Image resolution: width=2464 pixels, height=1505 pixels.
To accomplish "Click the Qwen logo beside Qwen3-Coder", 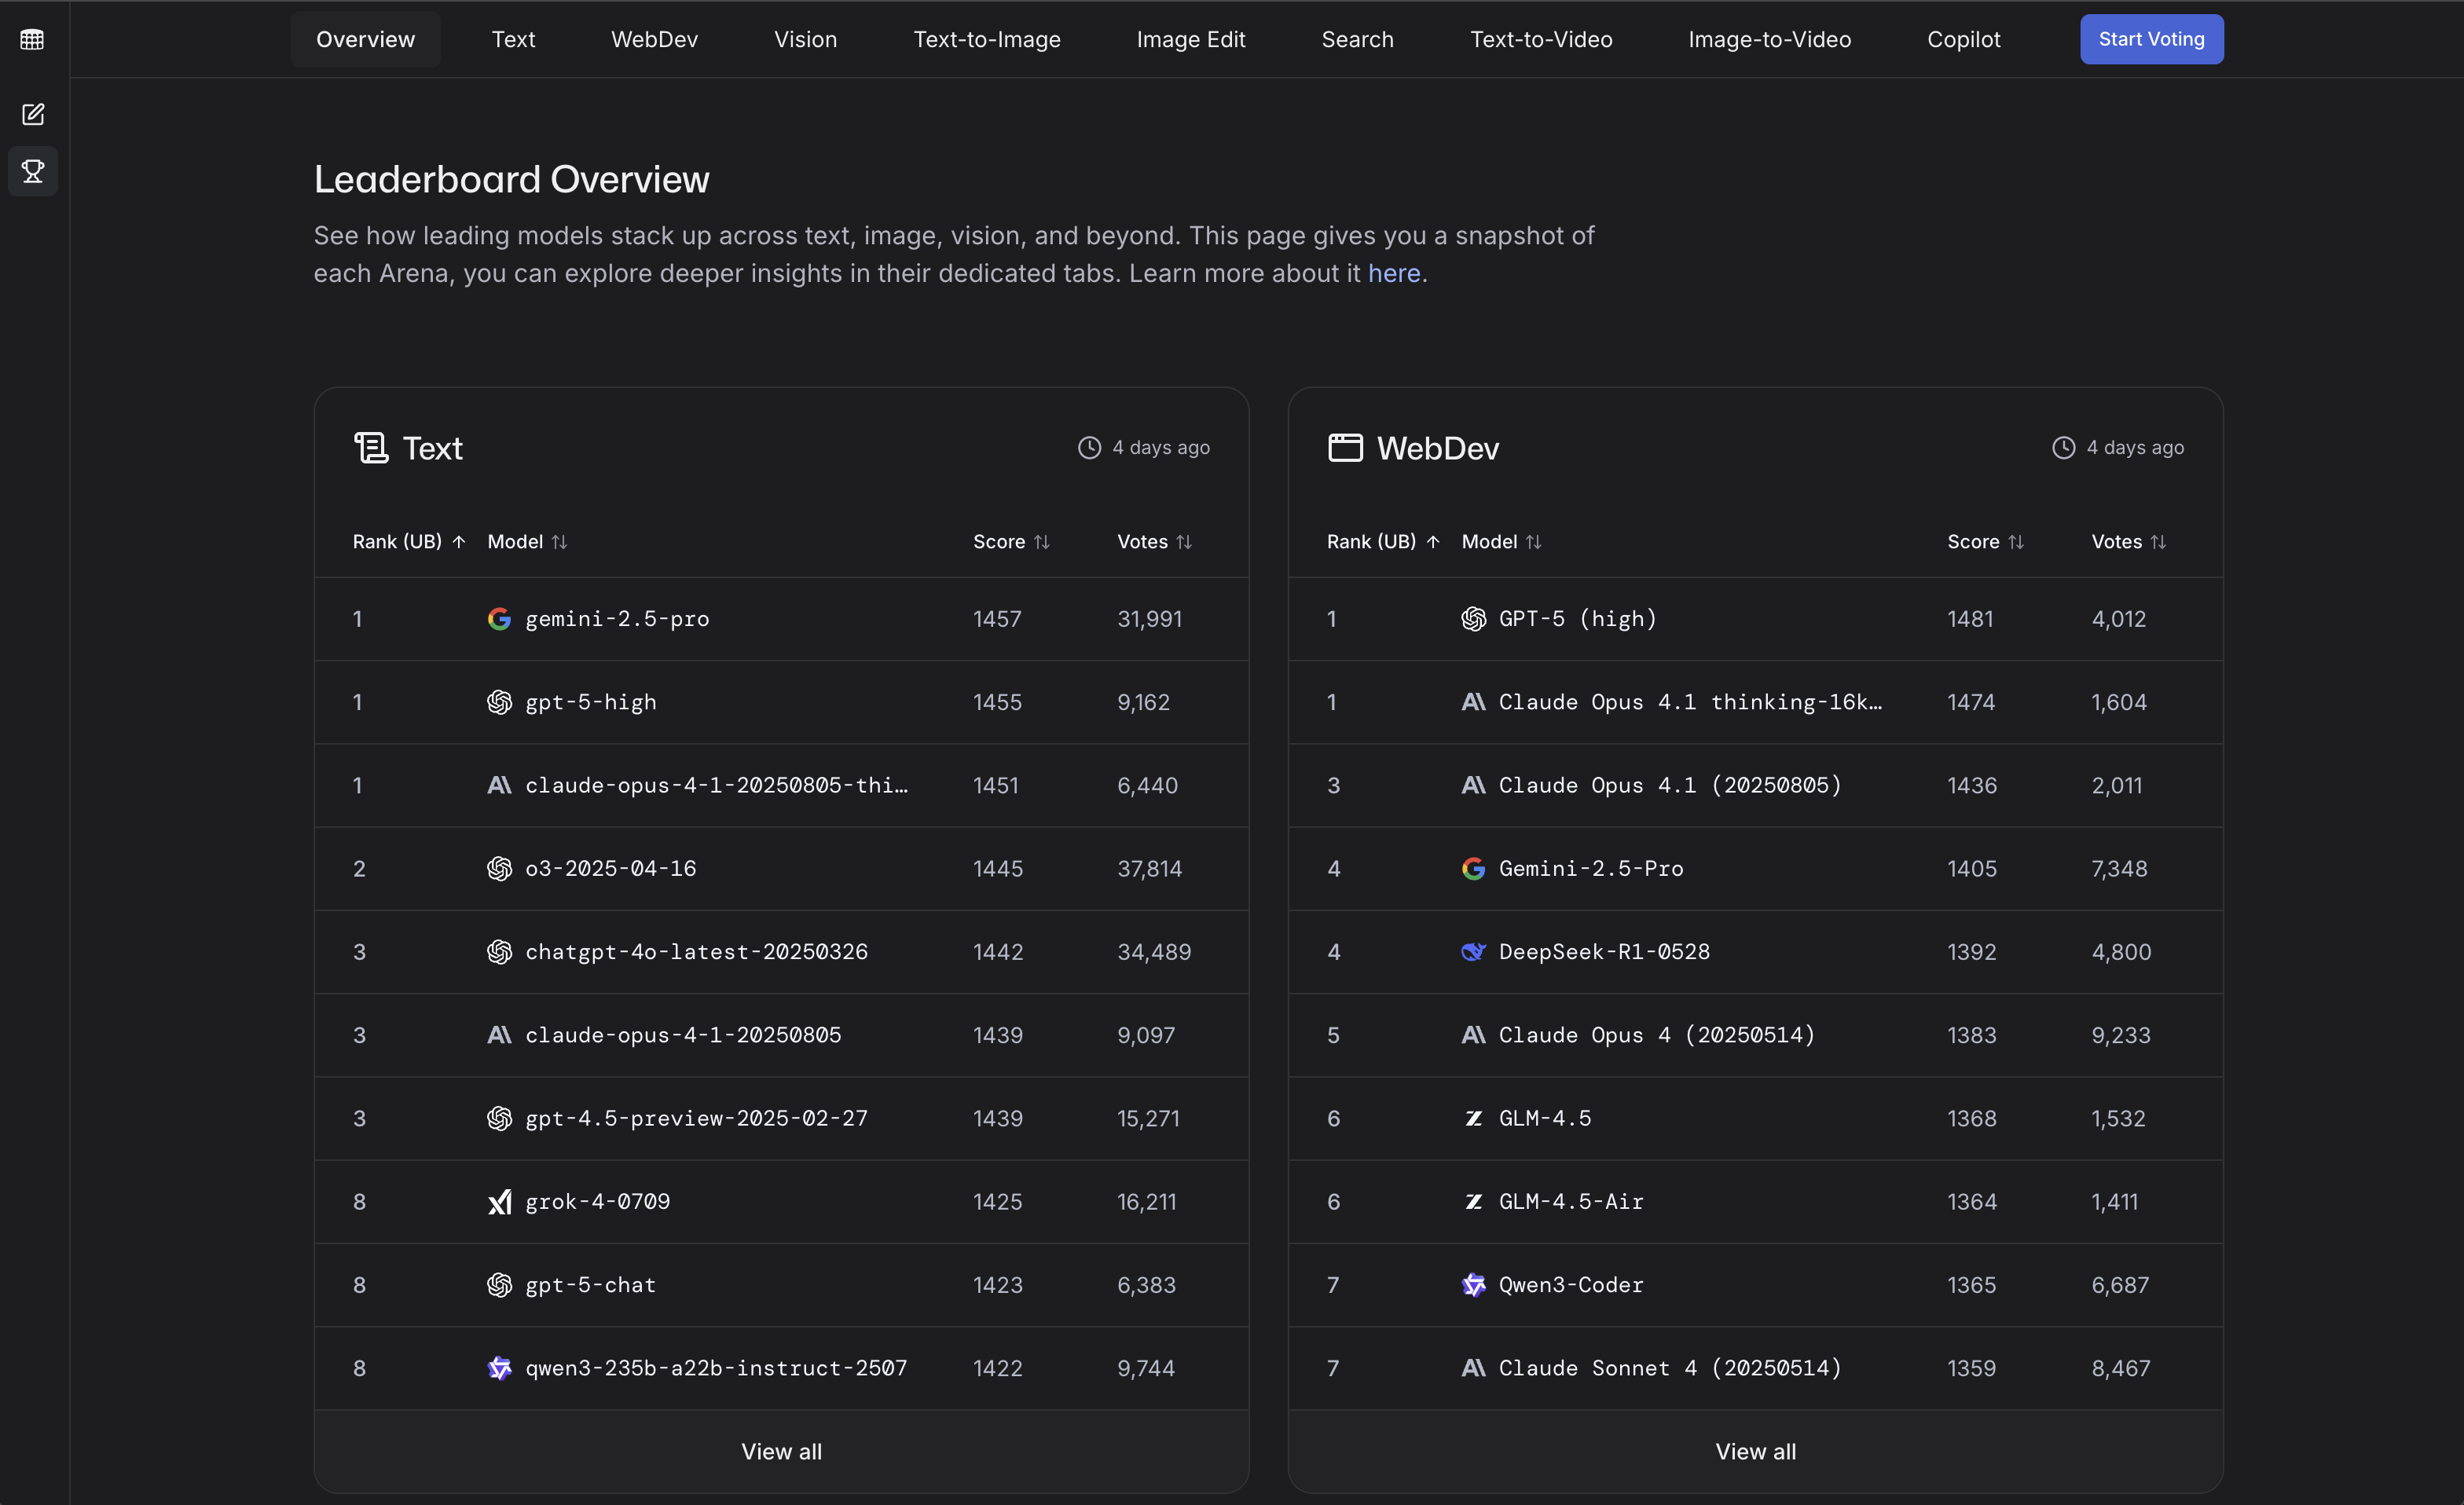I will click(1473, 1284).
